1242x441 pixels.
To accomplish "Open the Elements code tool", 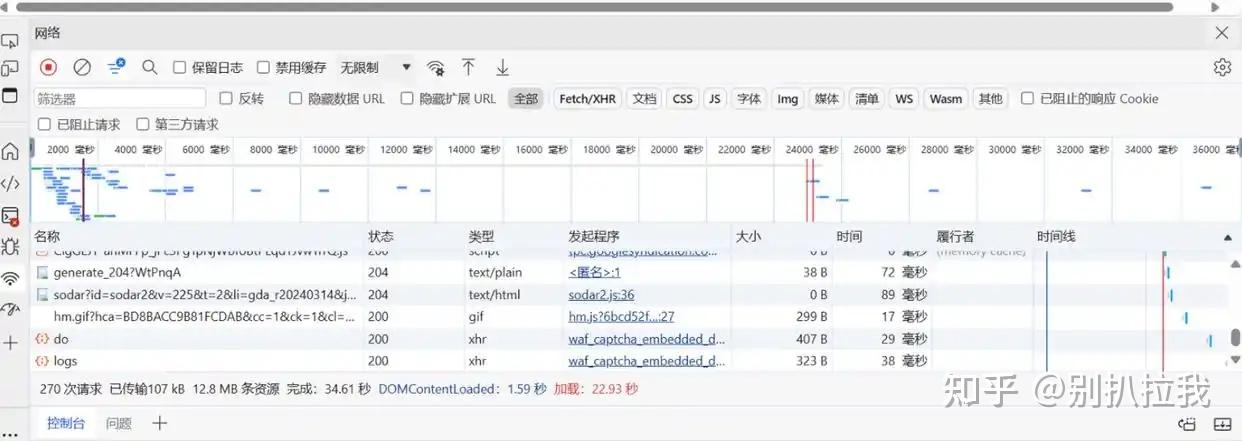I will (10, 183).
